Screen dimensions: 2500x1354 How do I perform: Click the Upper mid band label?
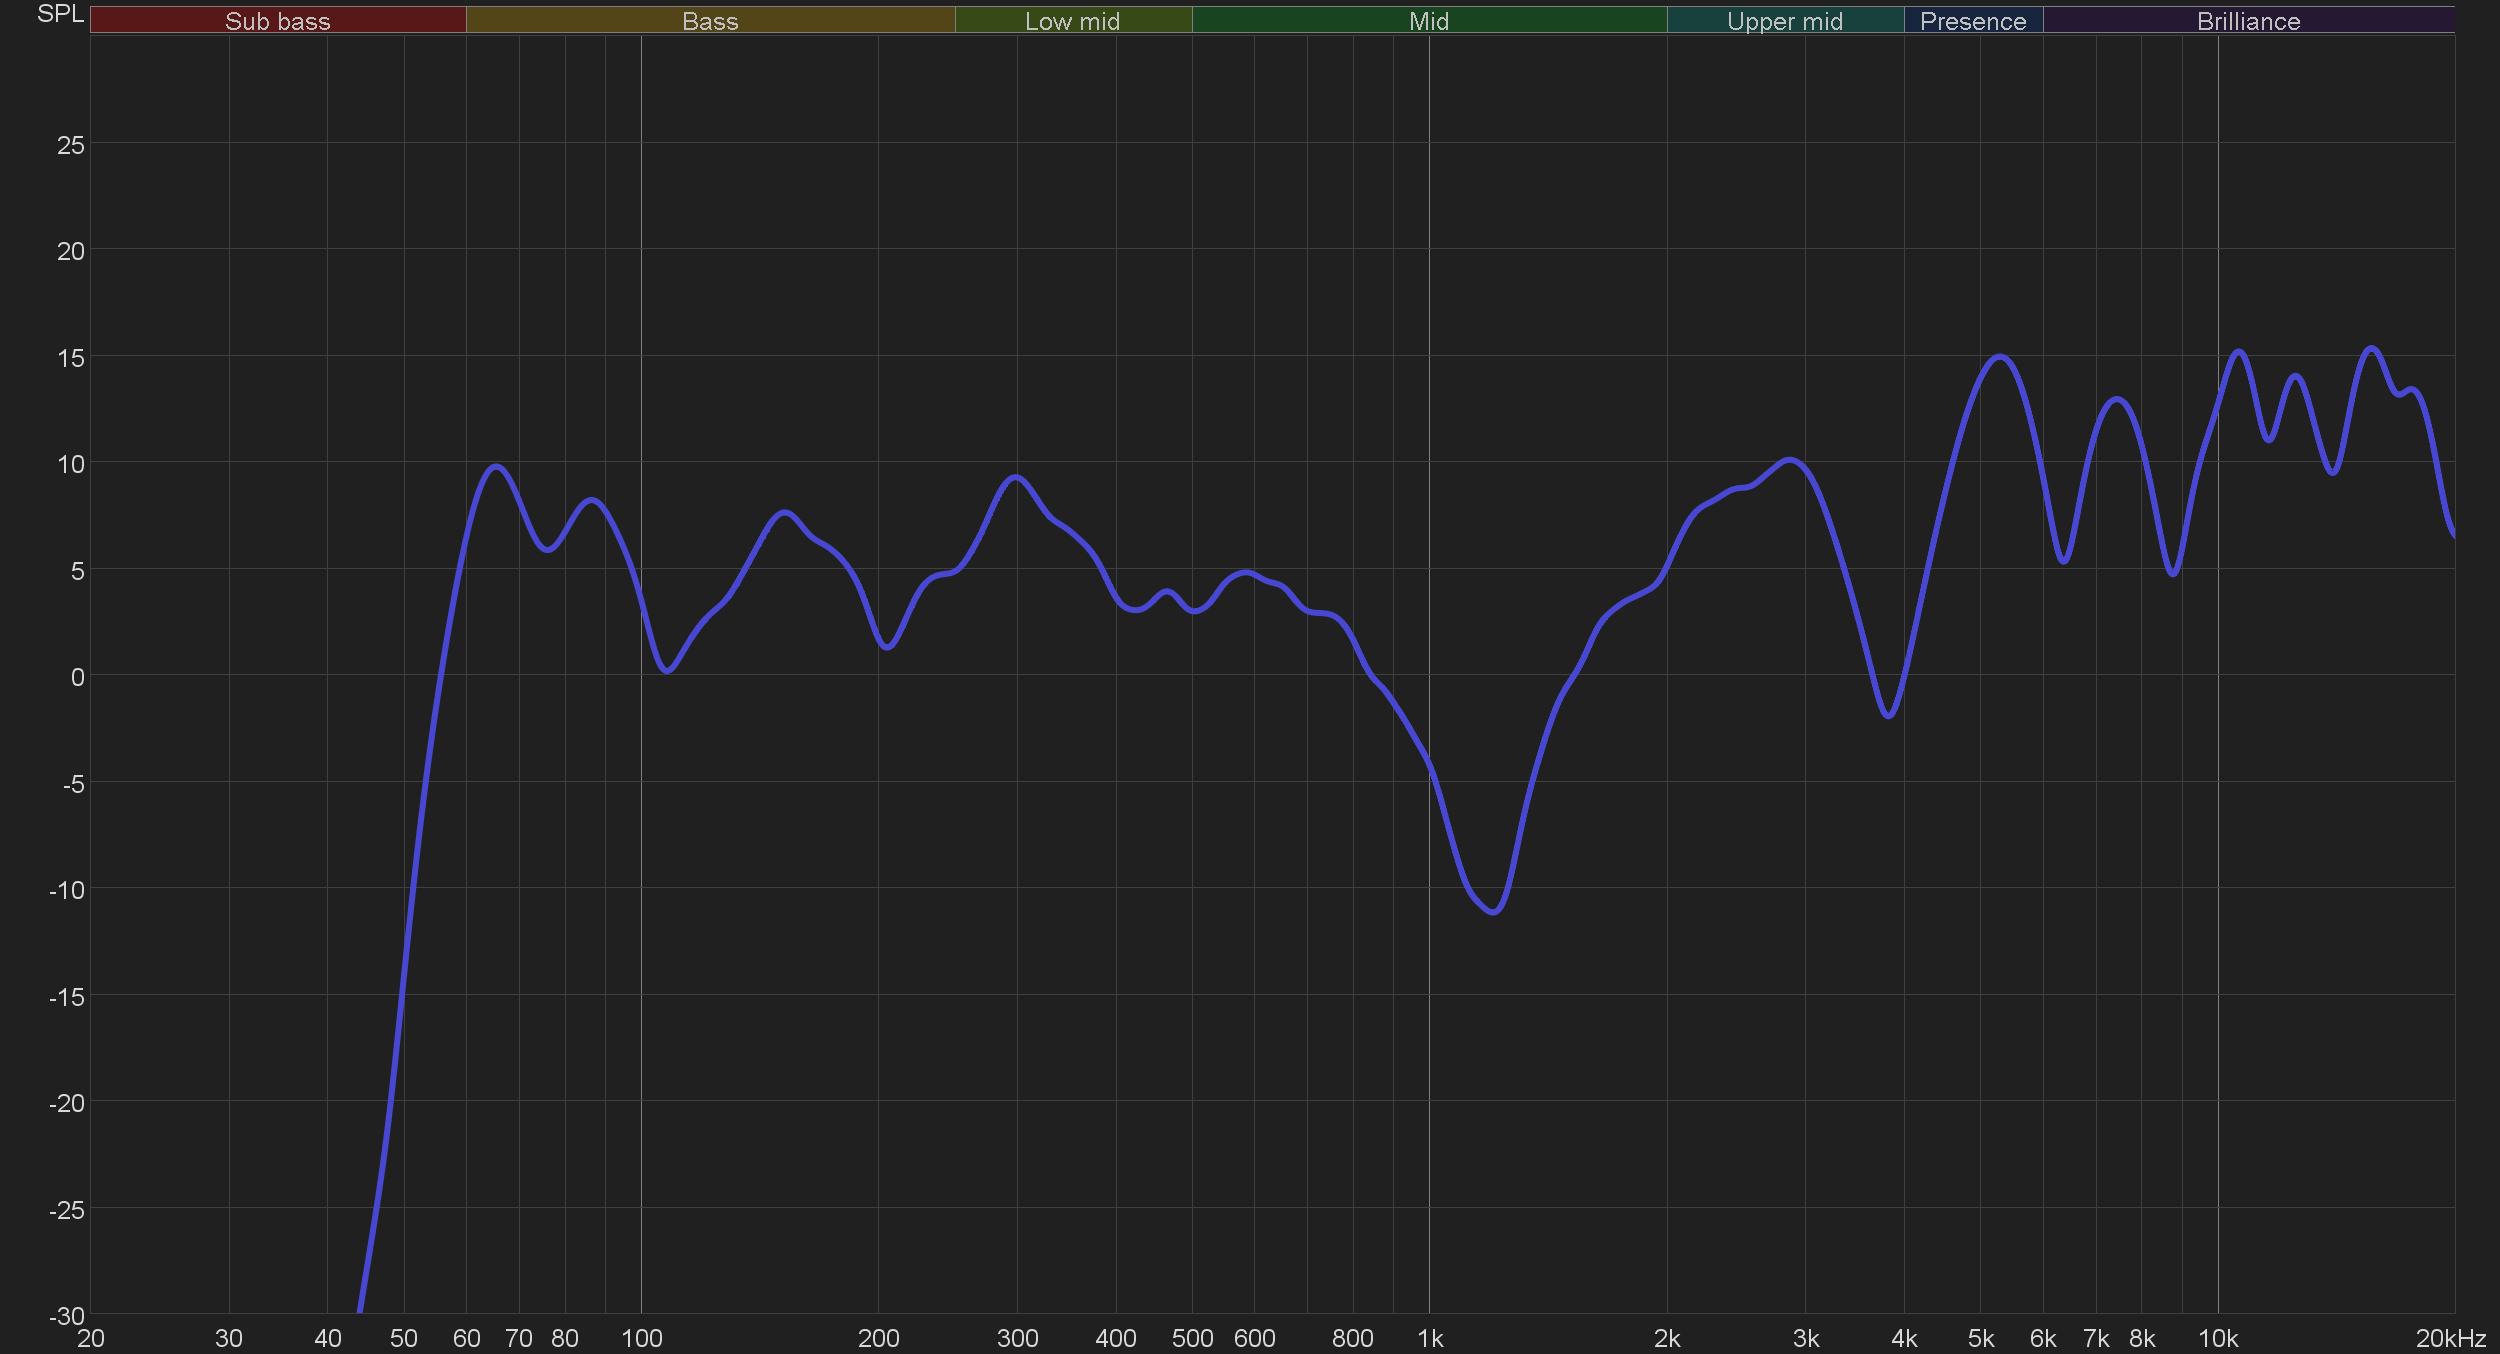click(1784, 21)
